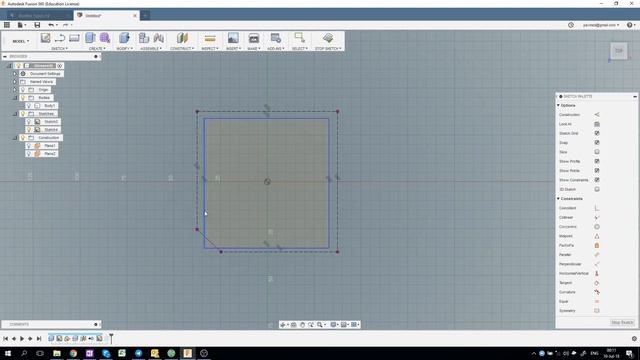Open Chrome from the taskbar
Viewport: 640px width, 360px height.
pos(73,353)
